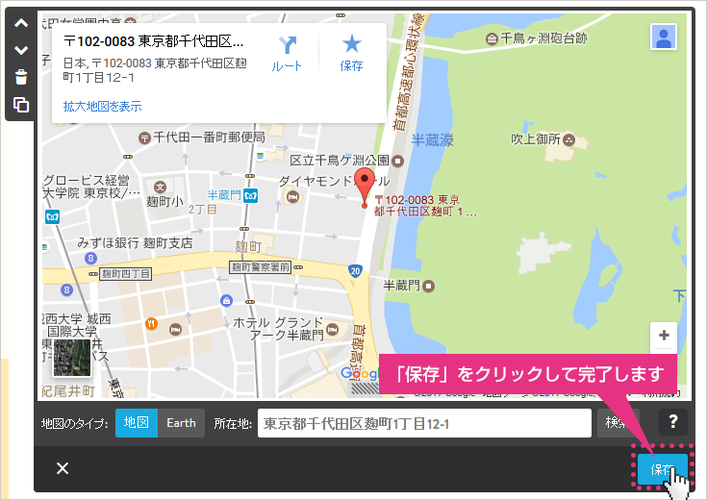
Task: Click the route 20 highway shield
Action: click(355, 271)
